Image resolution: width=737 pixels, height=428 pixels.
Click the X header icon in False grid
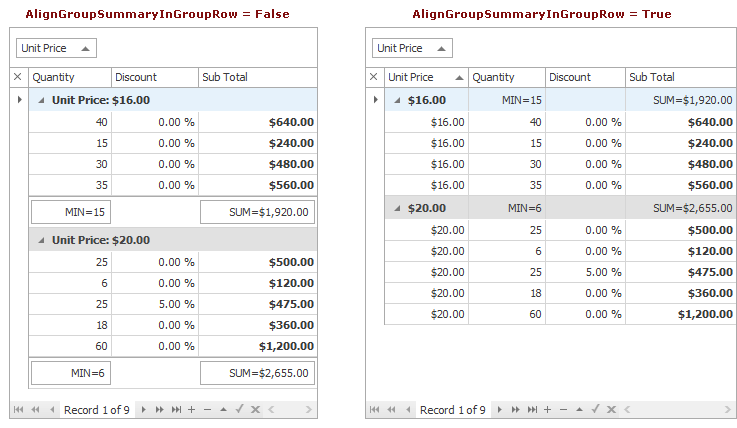coord(18,77)
